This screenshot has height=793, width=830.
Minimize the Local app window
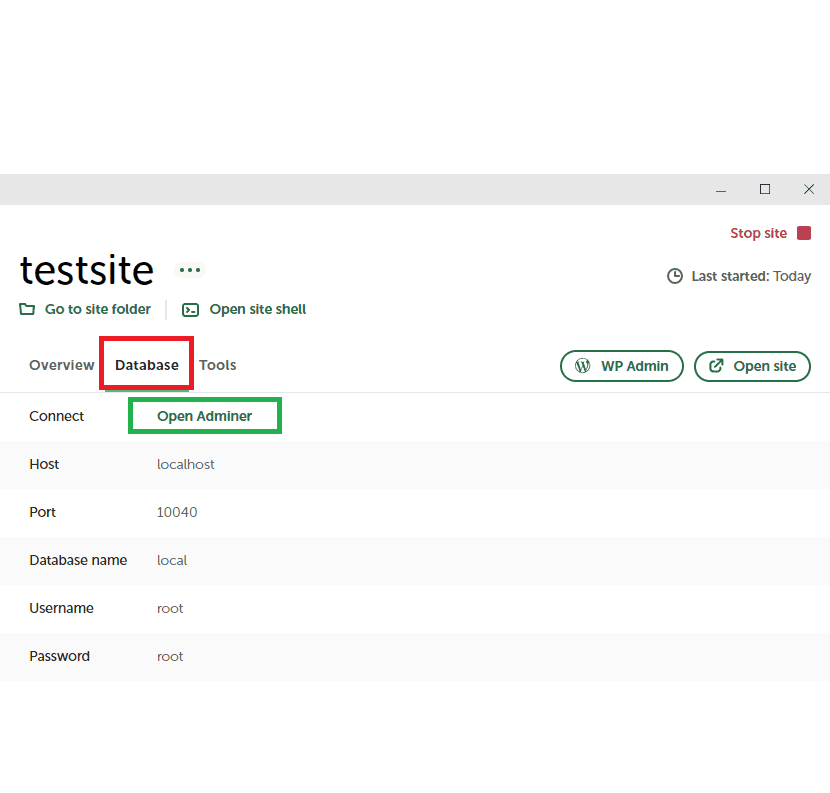tap(721, 190)
